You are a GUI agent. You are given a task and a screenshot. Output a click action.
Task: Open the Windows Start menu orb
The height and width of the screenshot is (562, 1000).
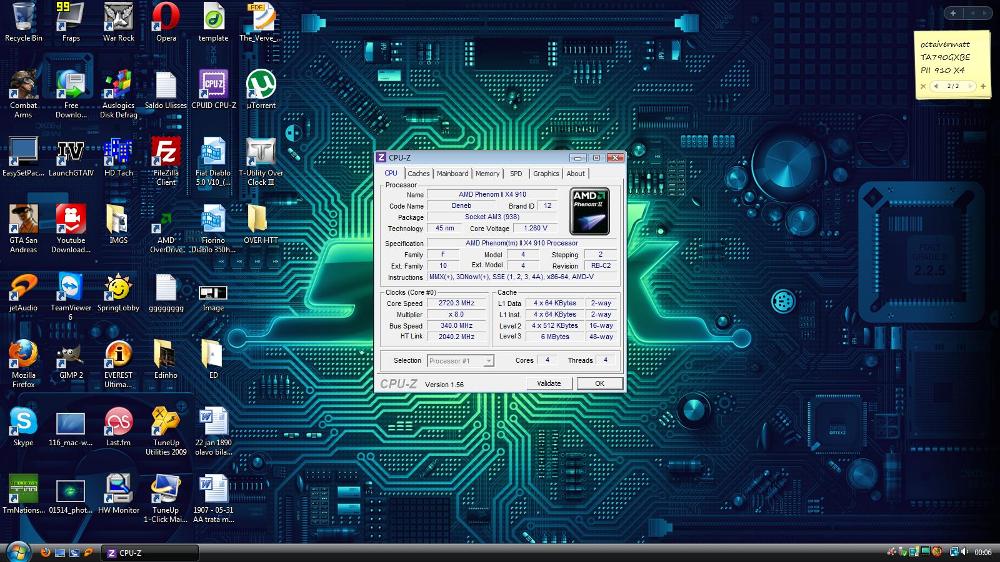[18, 552]
